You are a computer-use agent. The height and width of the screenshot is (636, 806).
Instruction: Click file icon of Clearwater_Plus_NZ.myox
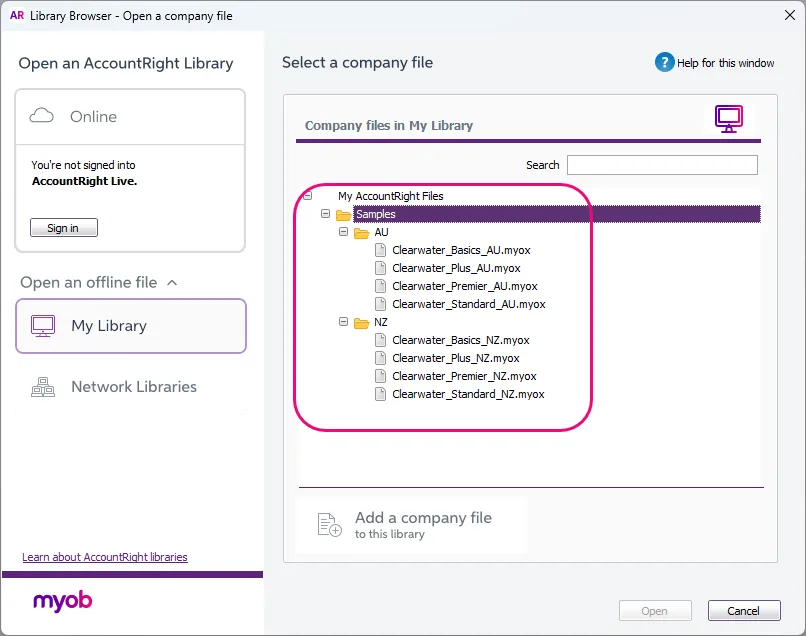point(380,358)
